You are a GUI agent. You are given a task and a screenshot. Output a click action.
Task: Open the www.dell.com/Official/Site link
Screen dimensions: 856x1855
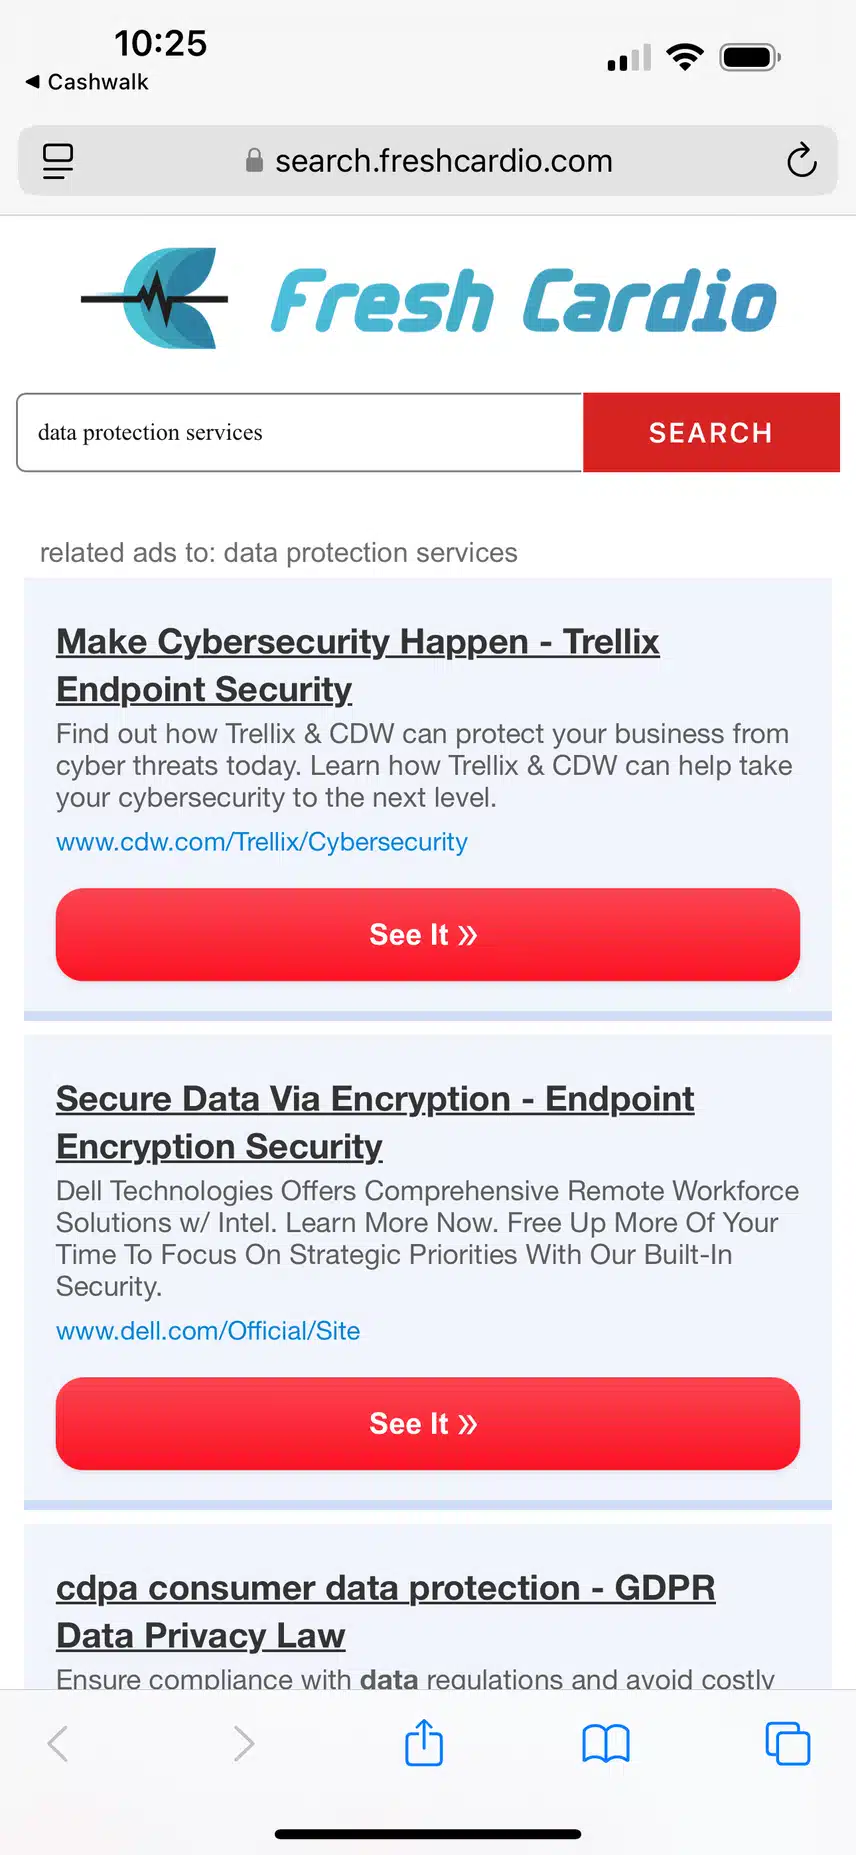tap(208, 1331)
